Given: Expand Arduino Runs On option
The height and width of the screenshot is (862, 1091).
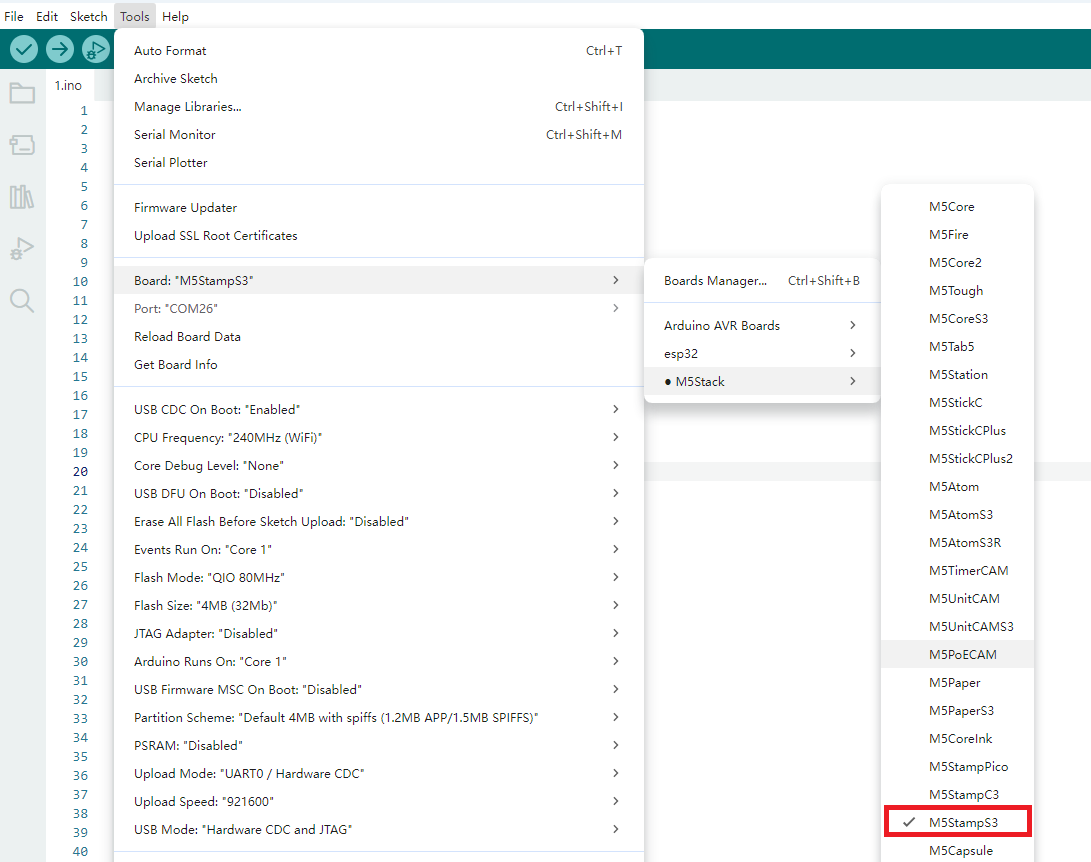Looking at the screenshot, I should tap(379, 661).
